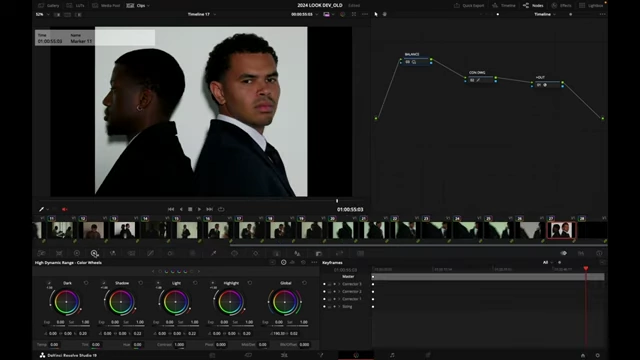Viewport: 640px width, 360px height.
Task: Open the LUTs panel
Action: tap(76, 5)
